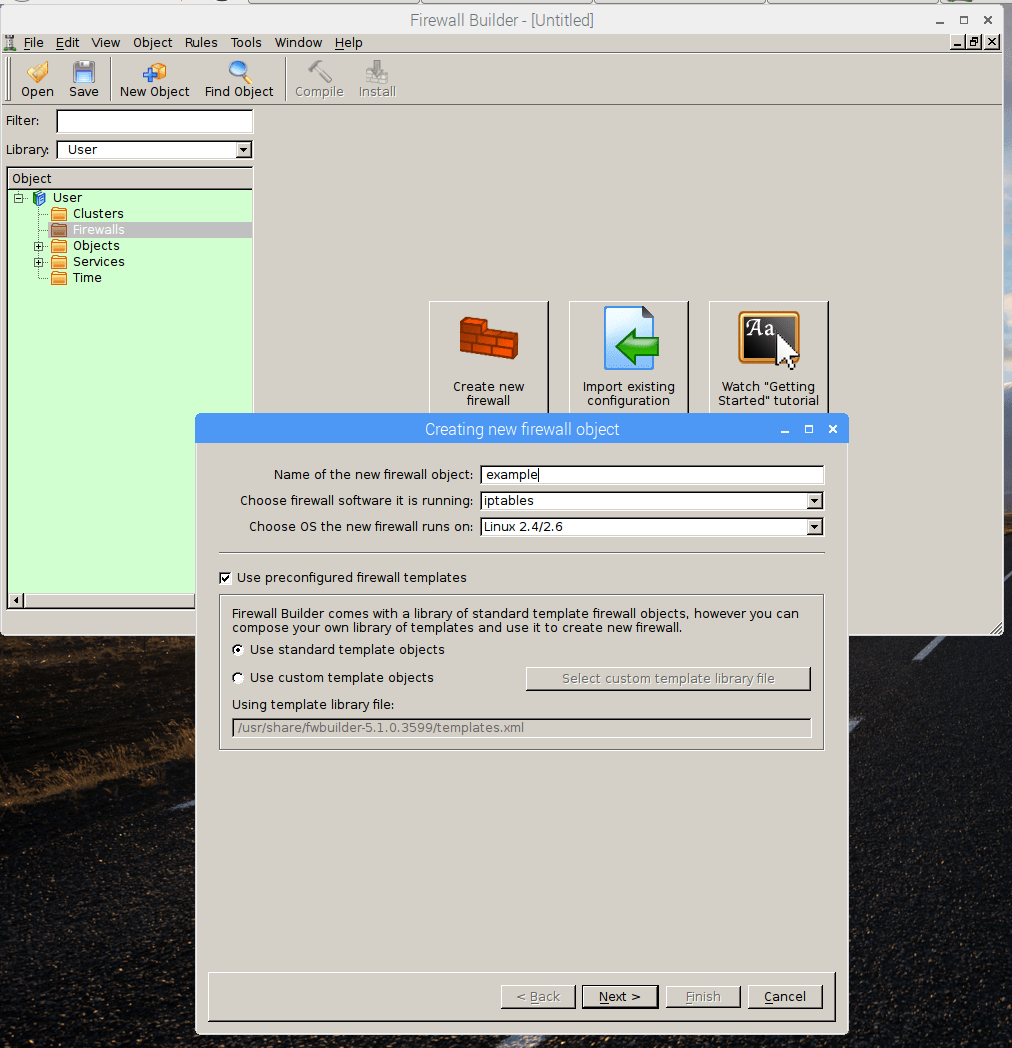Click the Cancel button in the dialog
1012x1048 pixels.
(x=785, y=997)
